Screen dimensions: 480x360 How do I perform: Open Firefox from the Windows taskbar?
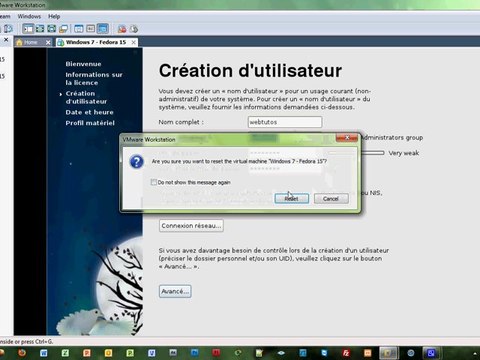coord(22,353)
